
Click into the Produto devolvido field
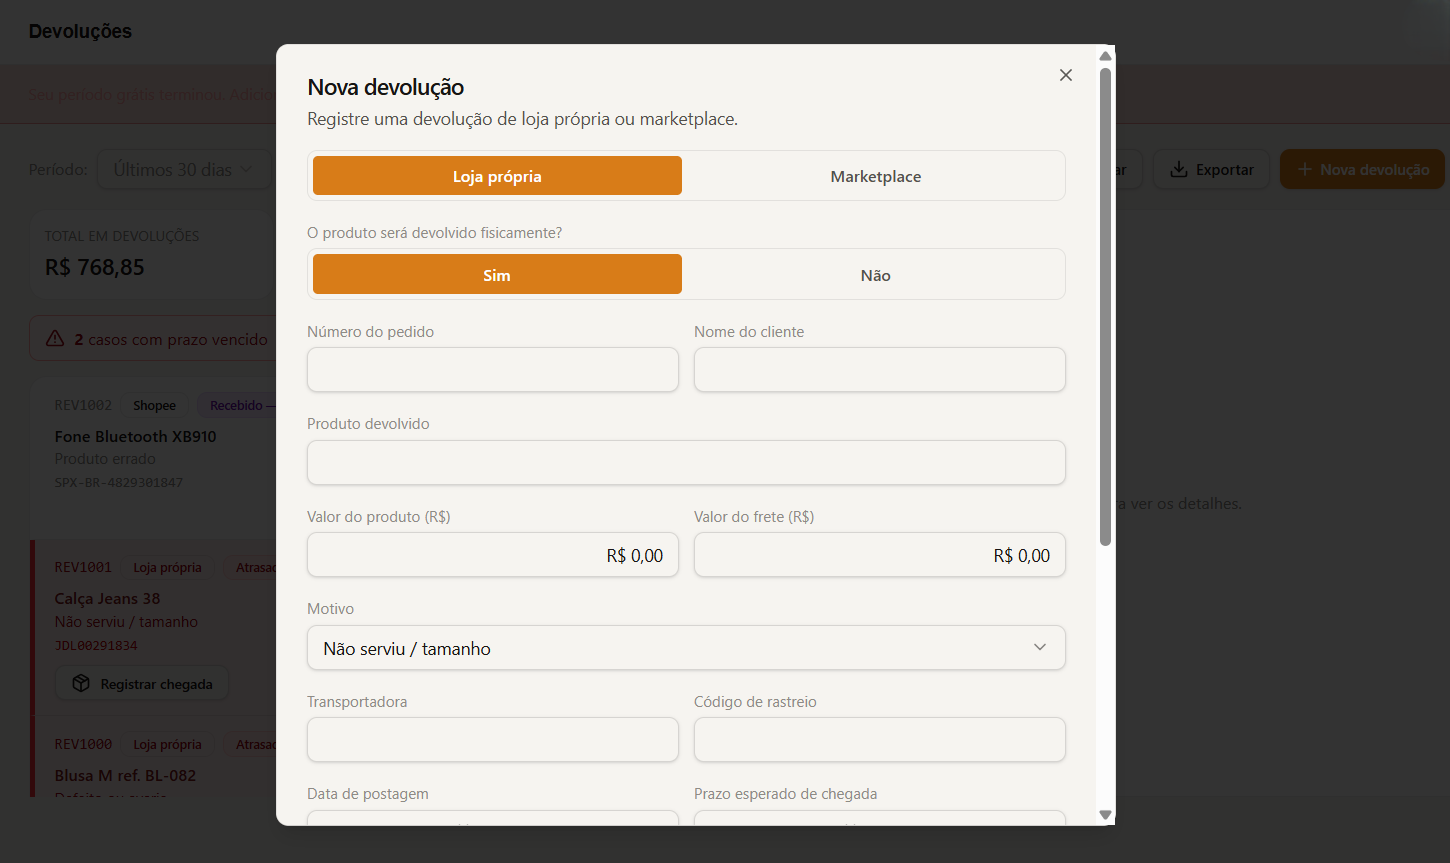686,463
